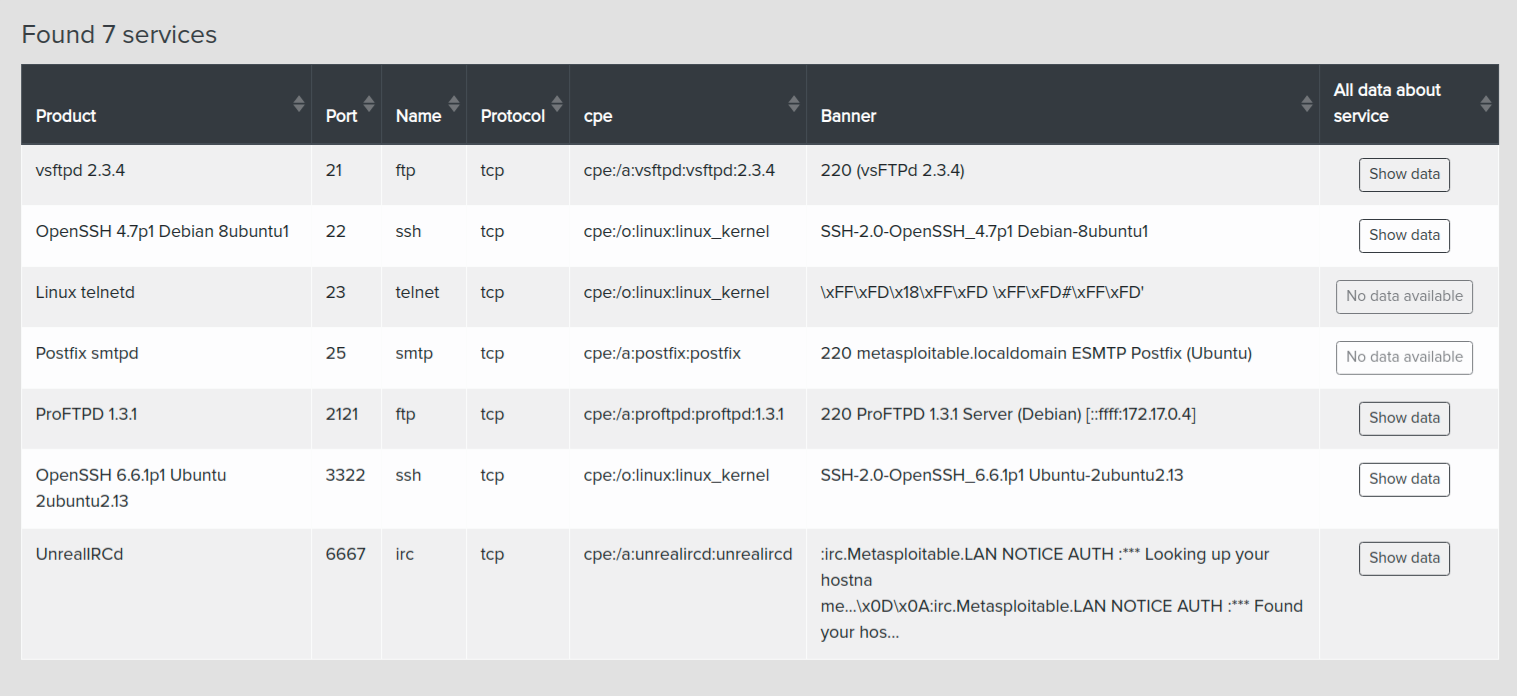1517x696 pixels.
Task: Click the sort icon on the Name column
Action: [452, 103]
